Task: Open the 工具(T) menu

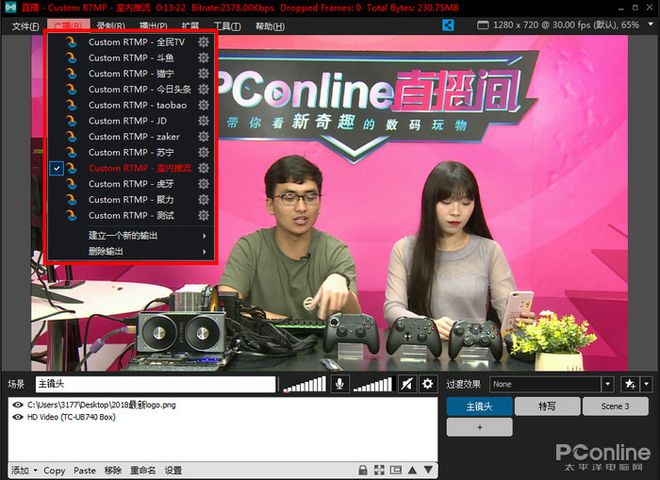Action: tap(227, 26)
